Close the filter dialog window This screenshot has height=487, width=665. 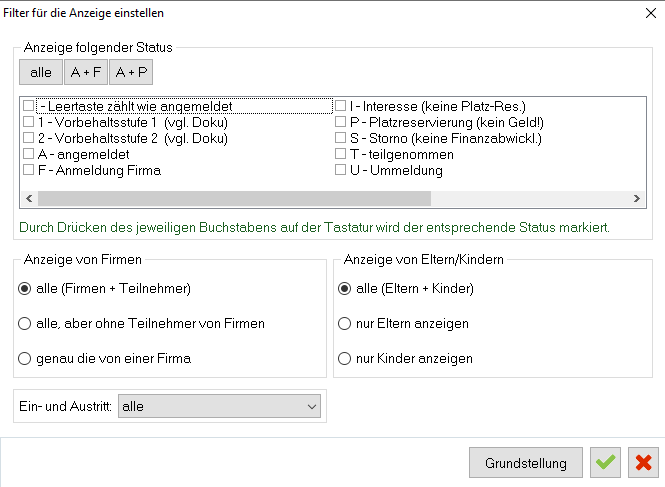651,13
